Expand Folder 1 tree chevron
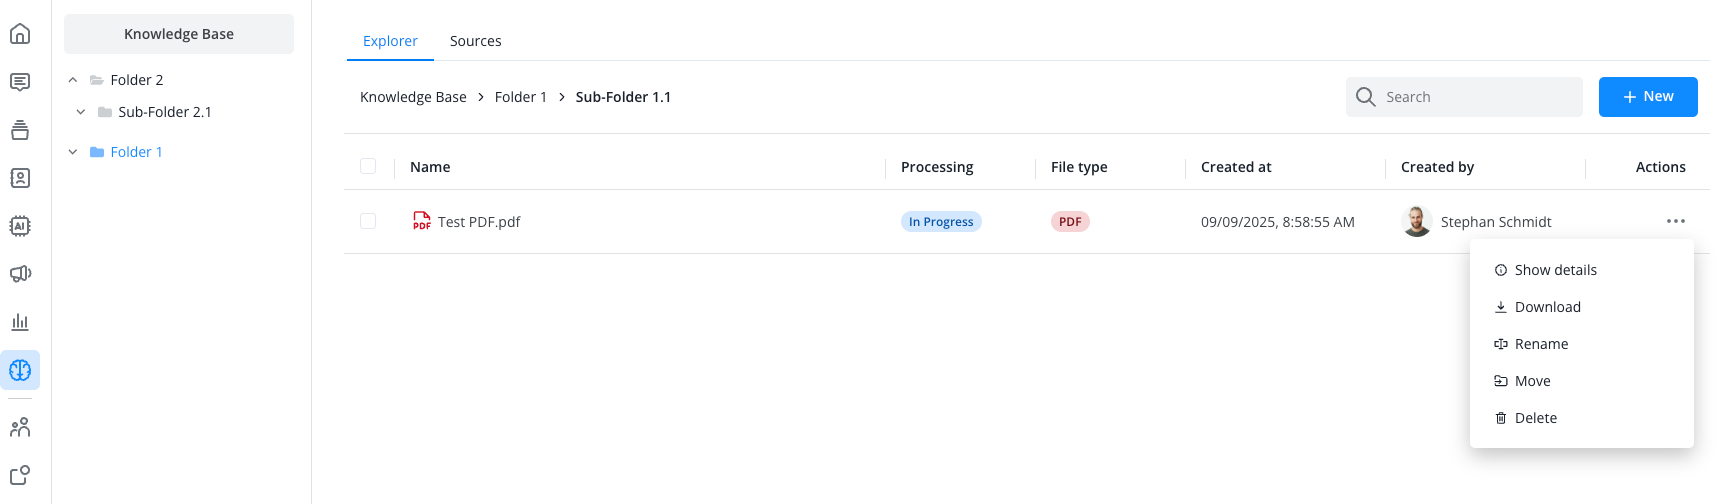This screenshot has width=1718, height=504. pos(73,152)
